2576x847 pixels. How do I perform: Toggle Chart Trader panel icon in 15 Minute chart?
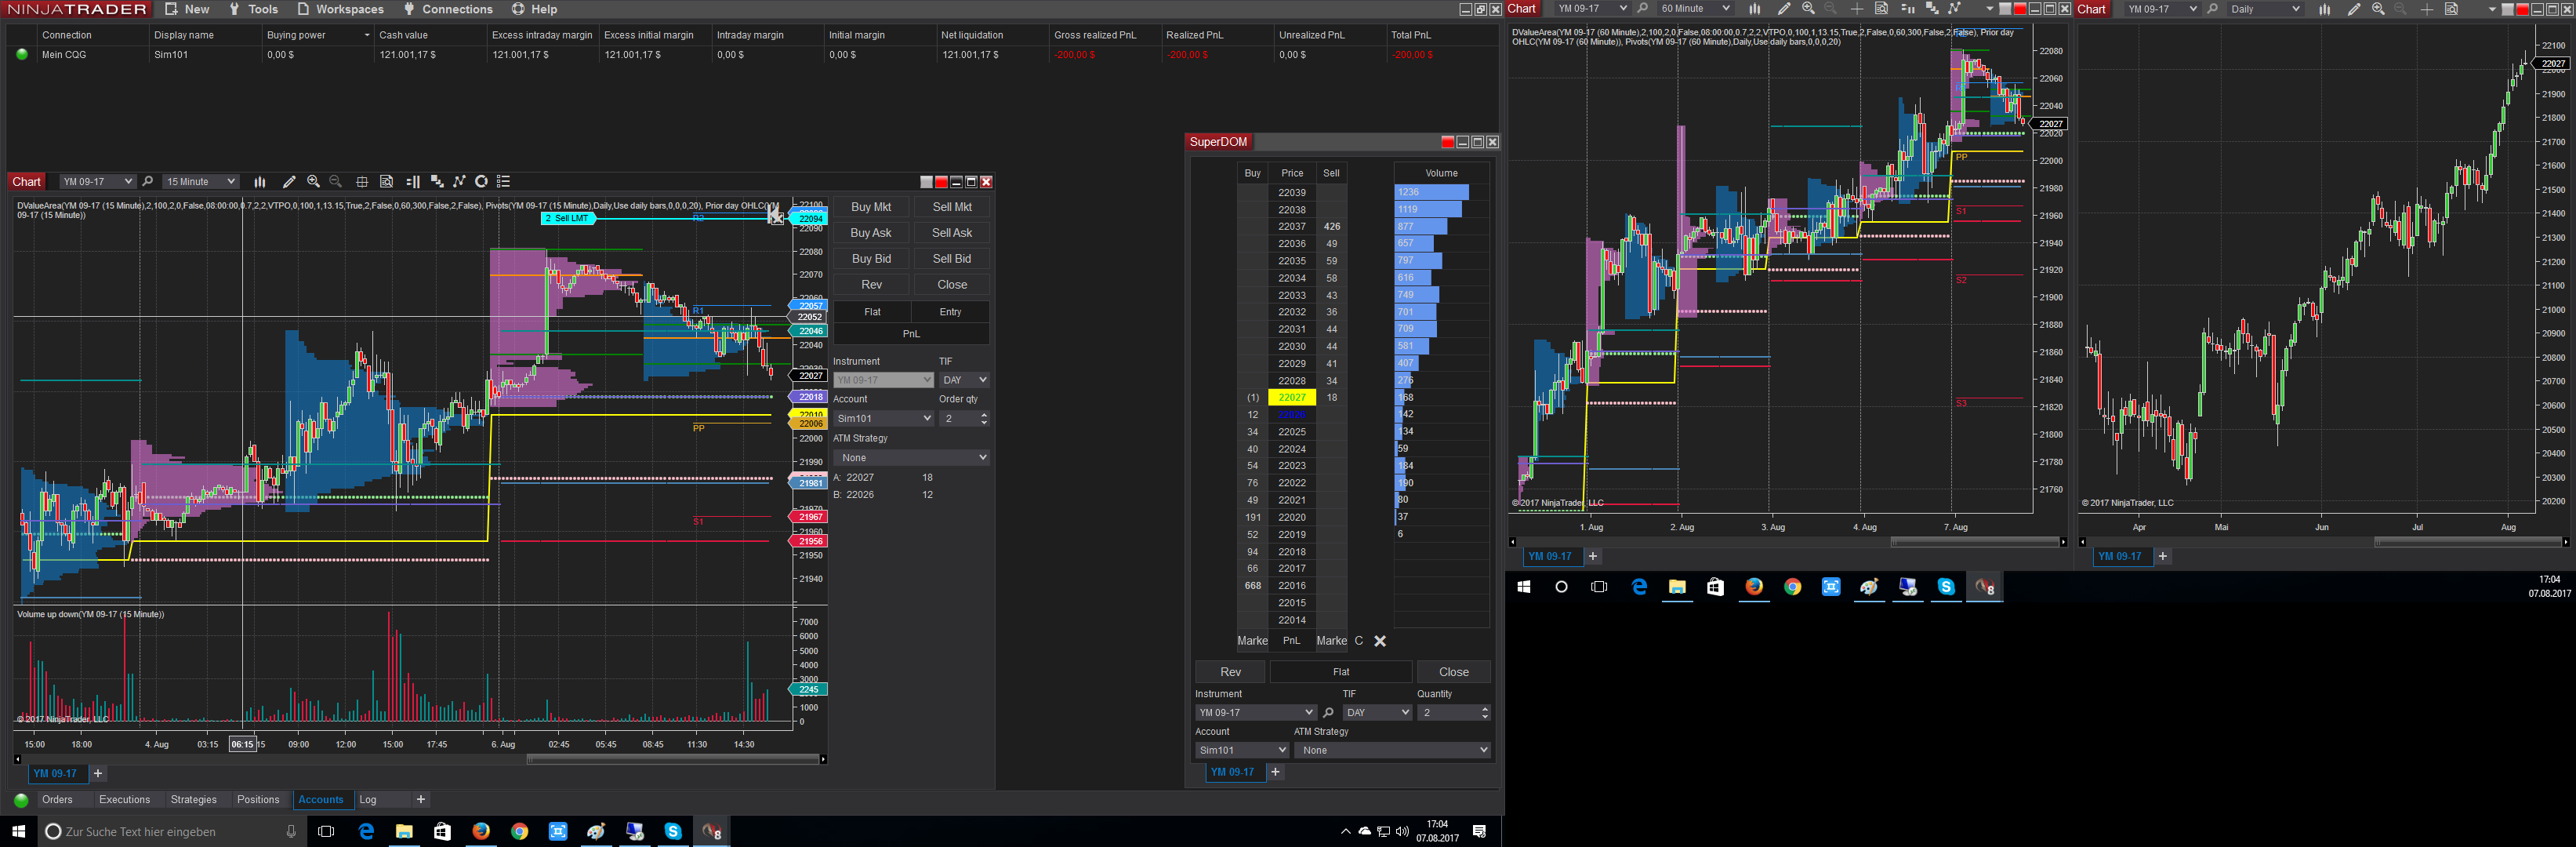pyautogui.click(x=413, y=182)
